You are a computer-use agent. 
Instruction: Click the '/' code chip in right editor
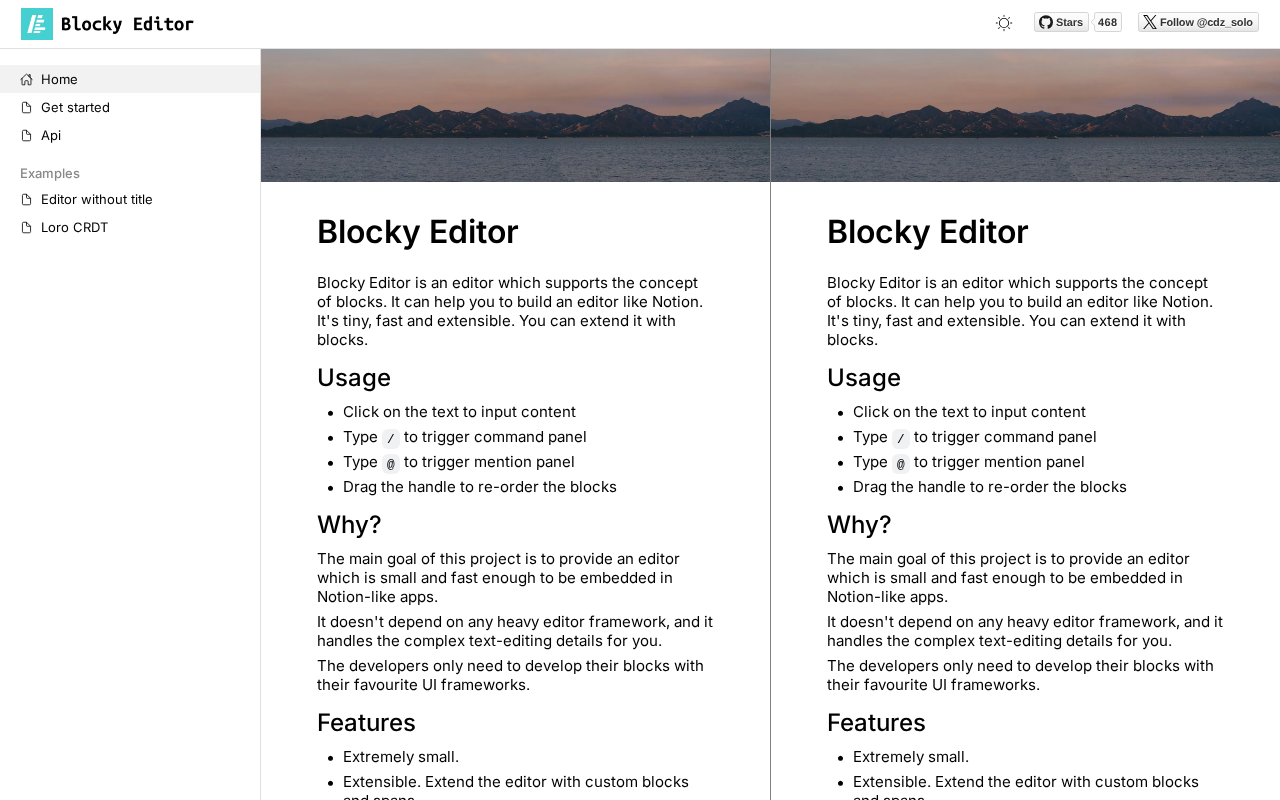(901, 438)
